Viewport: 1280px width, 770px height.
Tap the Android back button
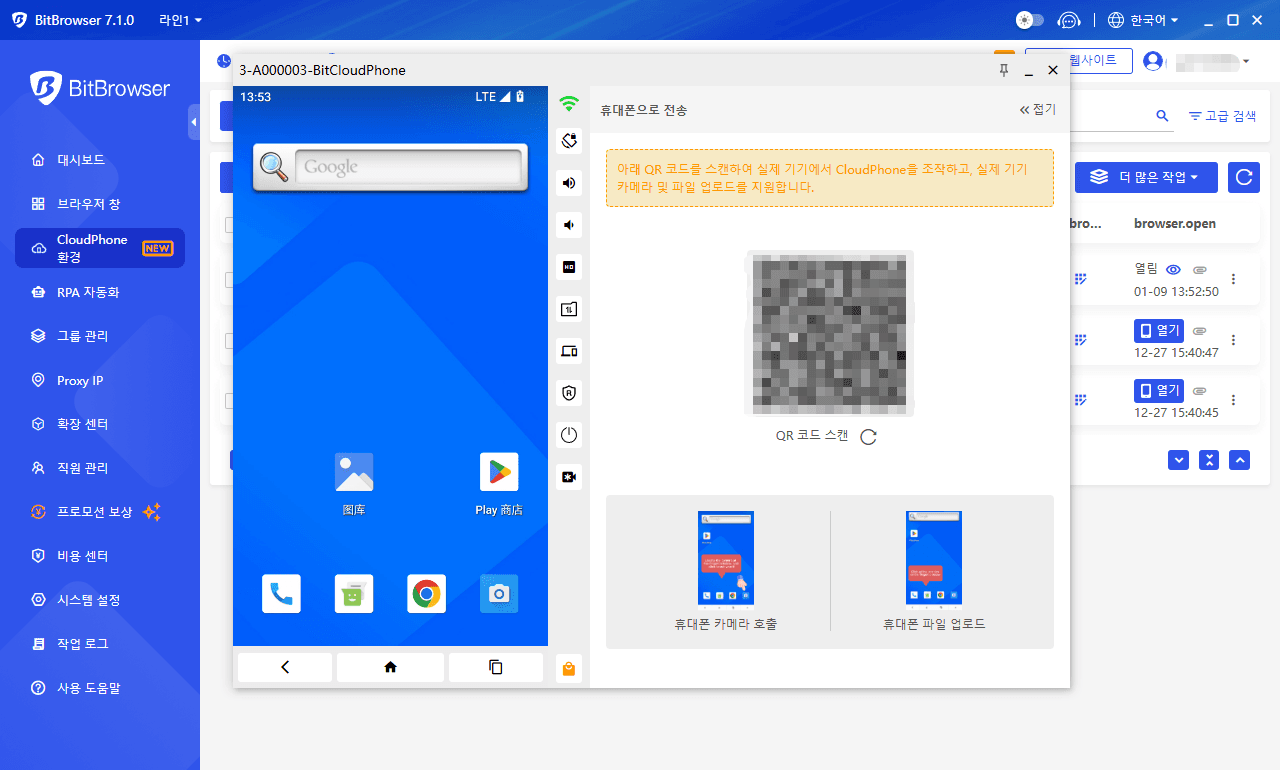(285, 667)
